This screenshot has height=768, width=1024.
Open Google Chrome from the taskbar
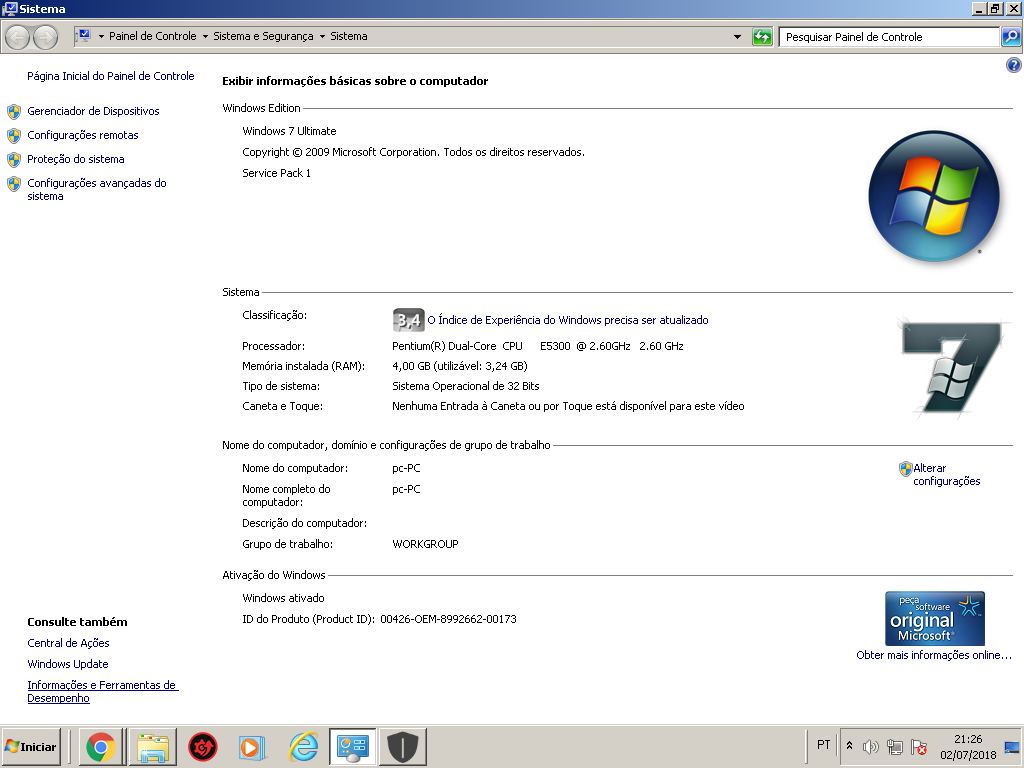(x=101, y=746)
